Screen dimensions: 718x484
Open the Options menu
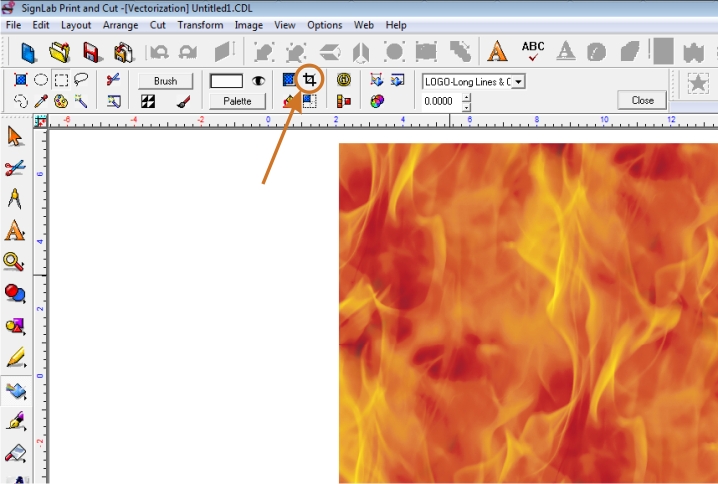[324, 25]
